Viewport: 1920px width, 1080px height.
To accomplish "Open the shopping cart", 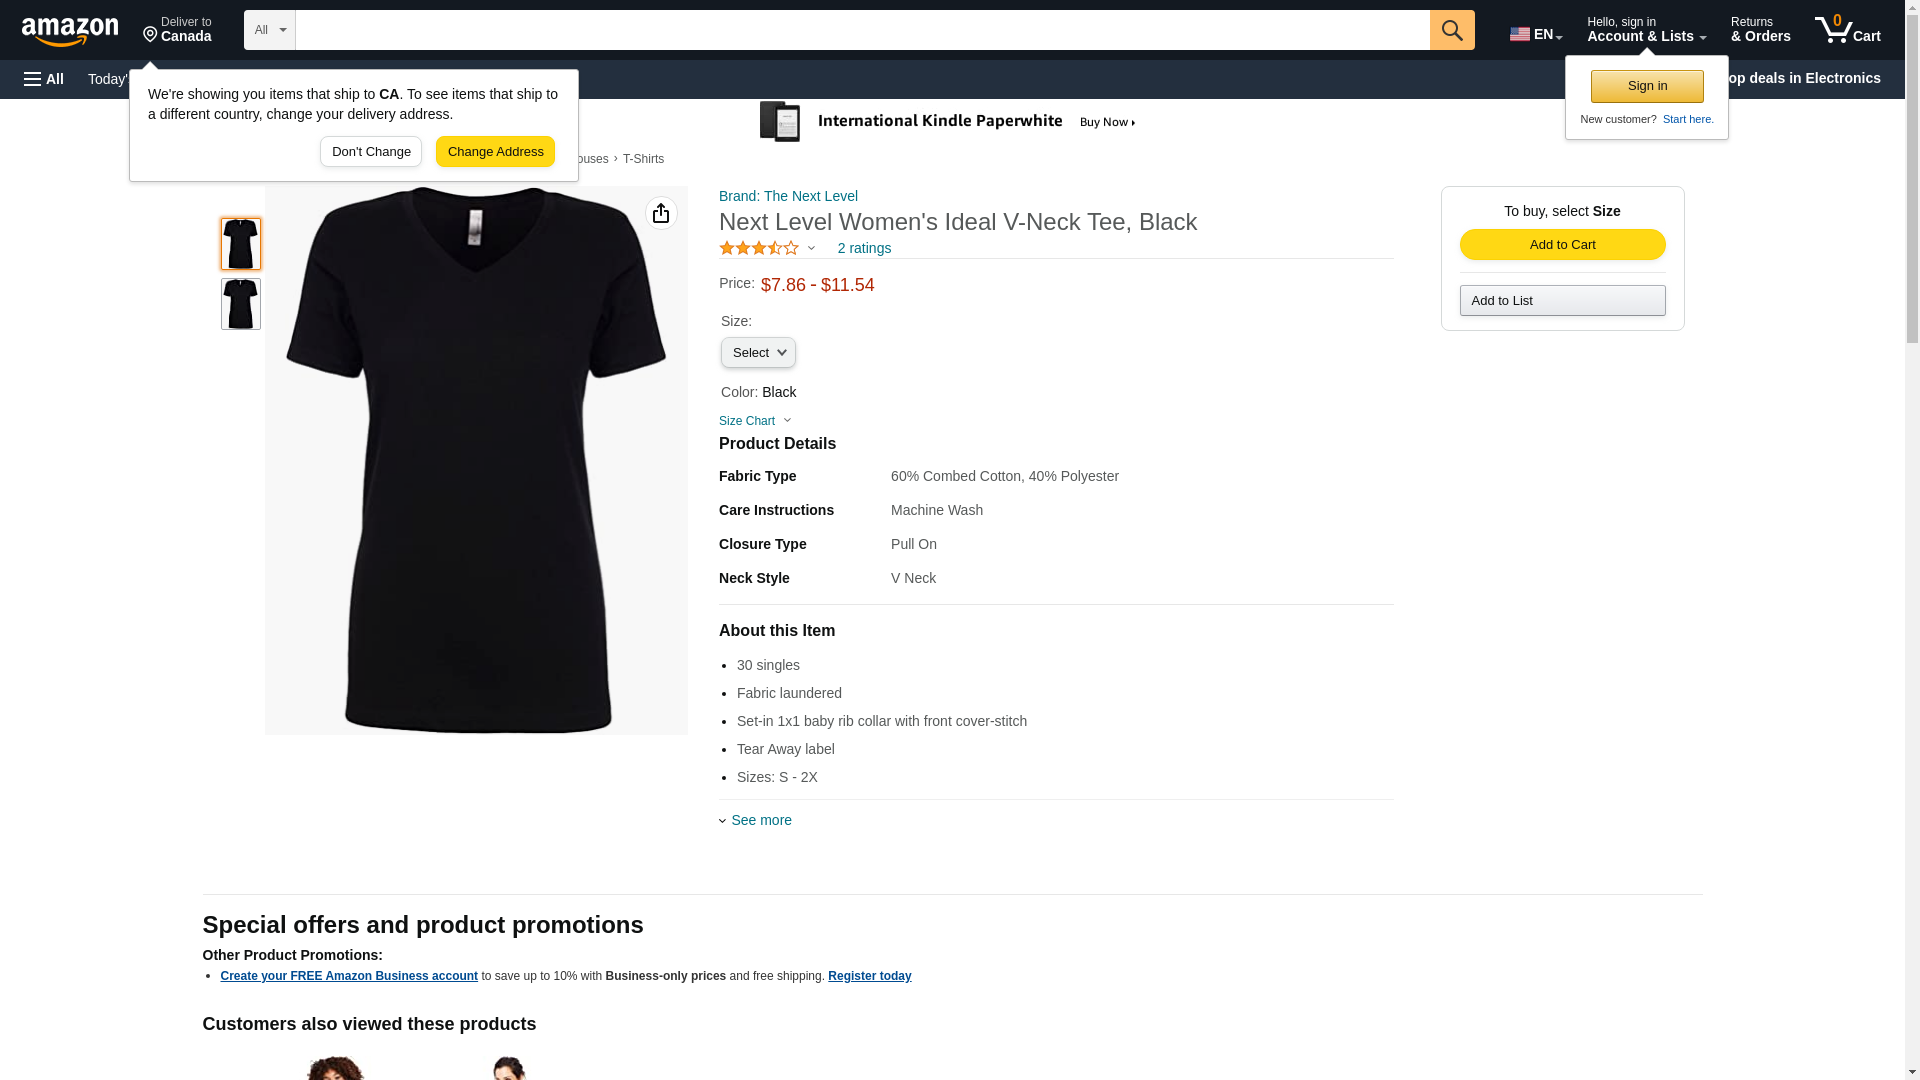I will pyautogui.click(x=1847, y=30).
